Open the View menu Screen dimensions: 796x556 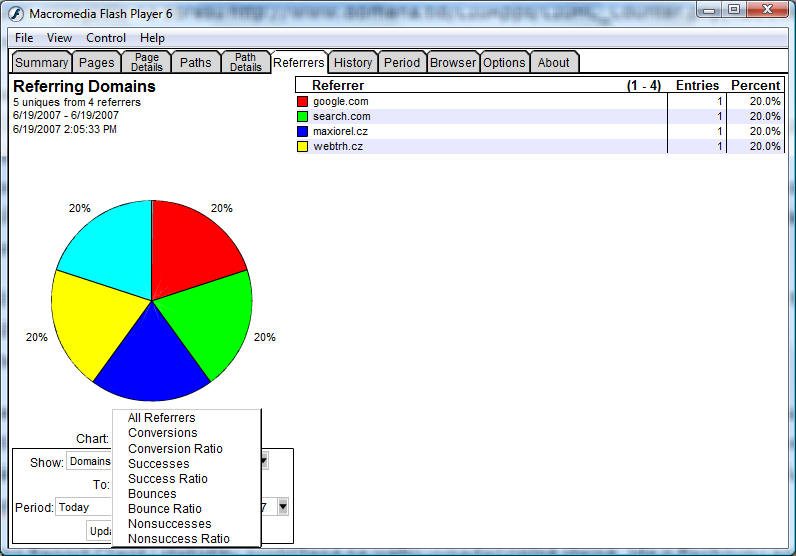point(59,38)
